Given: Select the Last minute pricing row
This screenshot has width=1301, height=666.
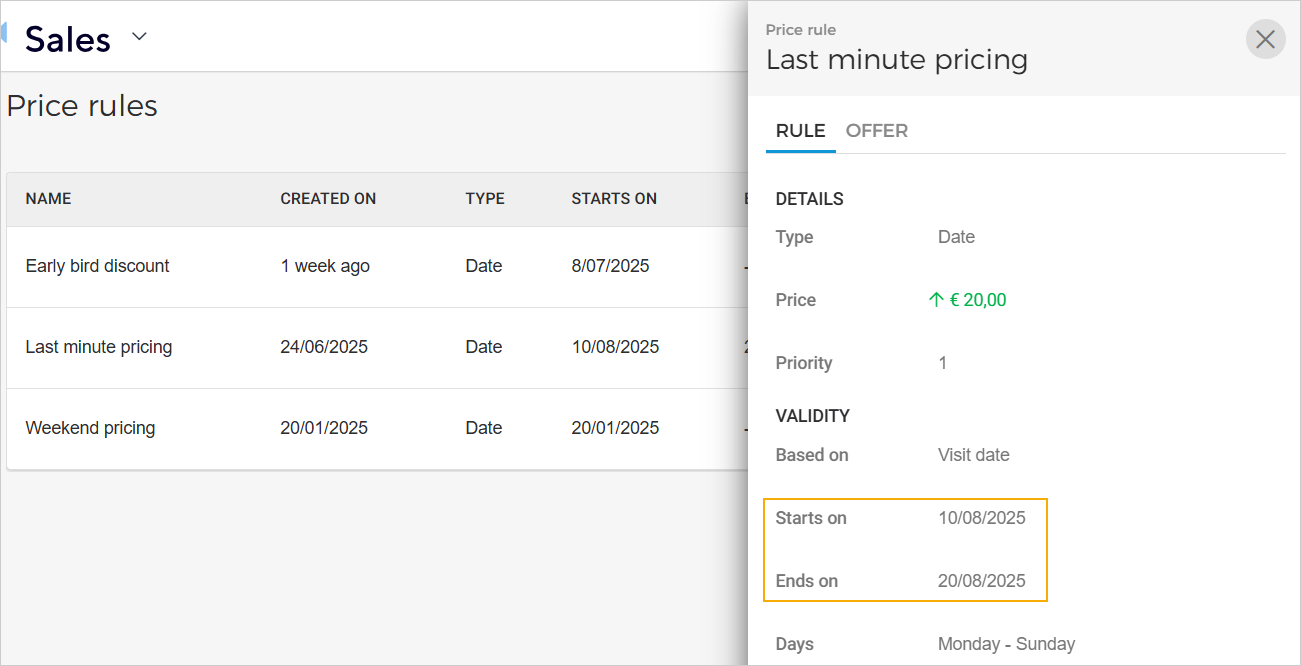Looking at the screenshot, I should (x=99, y=347).
